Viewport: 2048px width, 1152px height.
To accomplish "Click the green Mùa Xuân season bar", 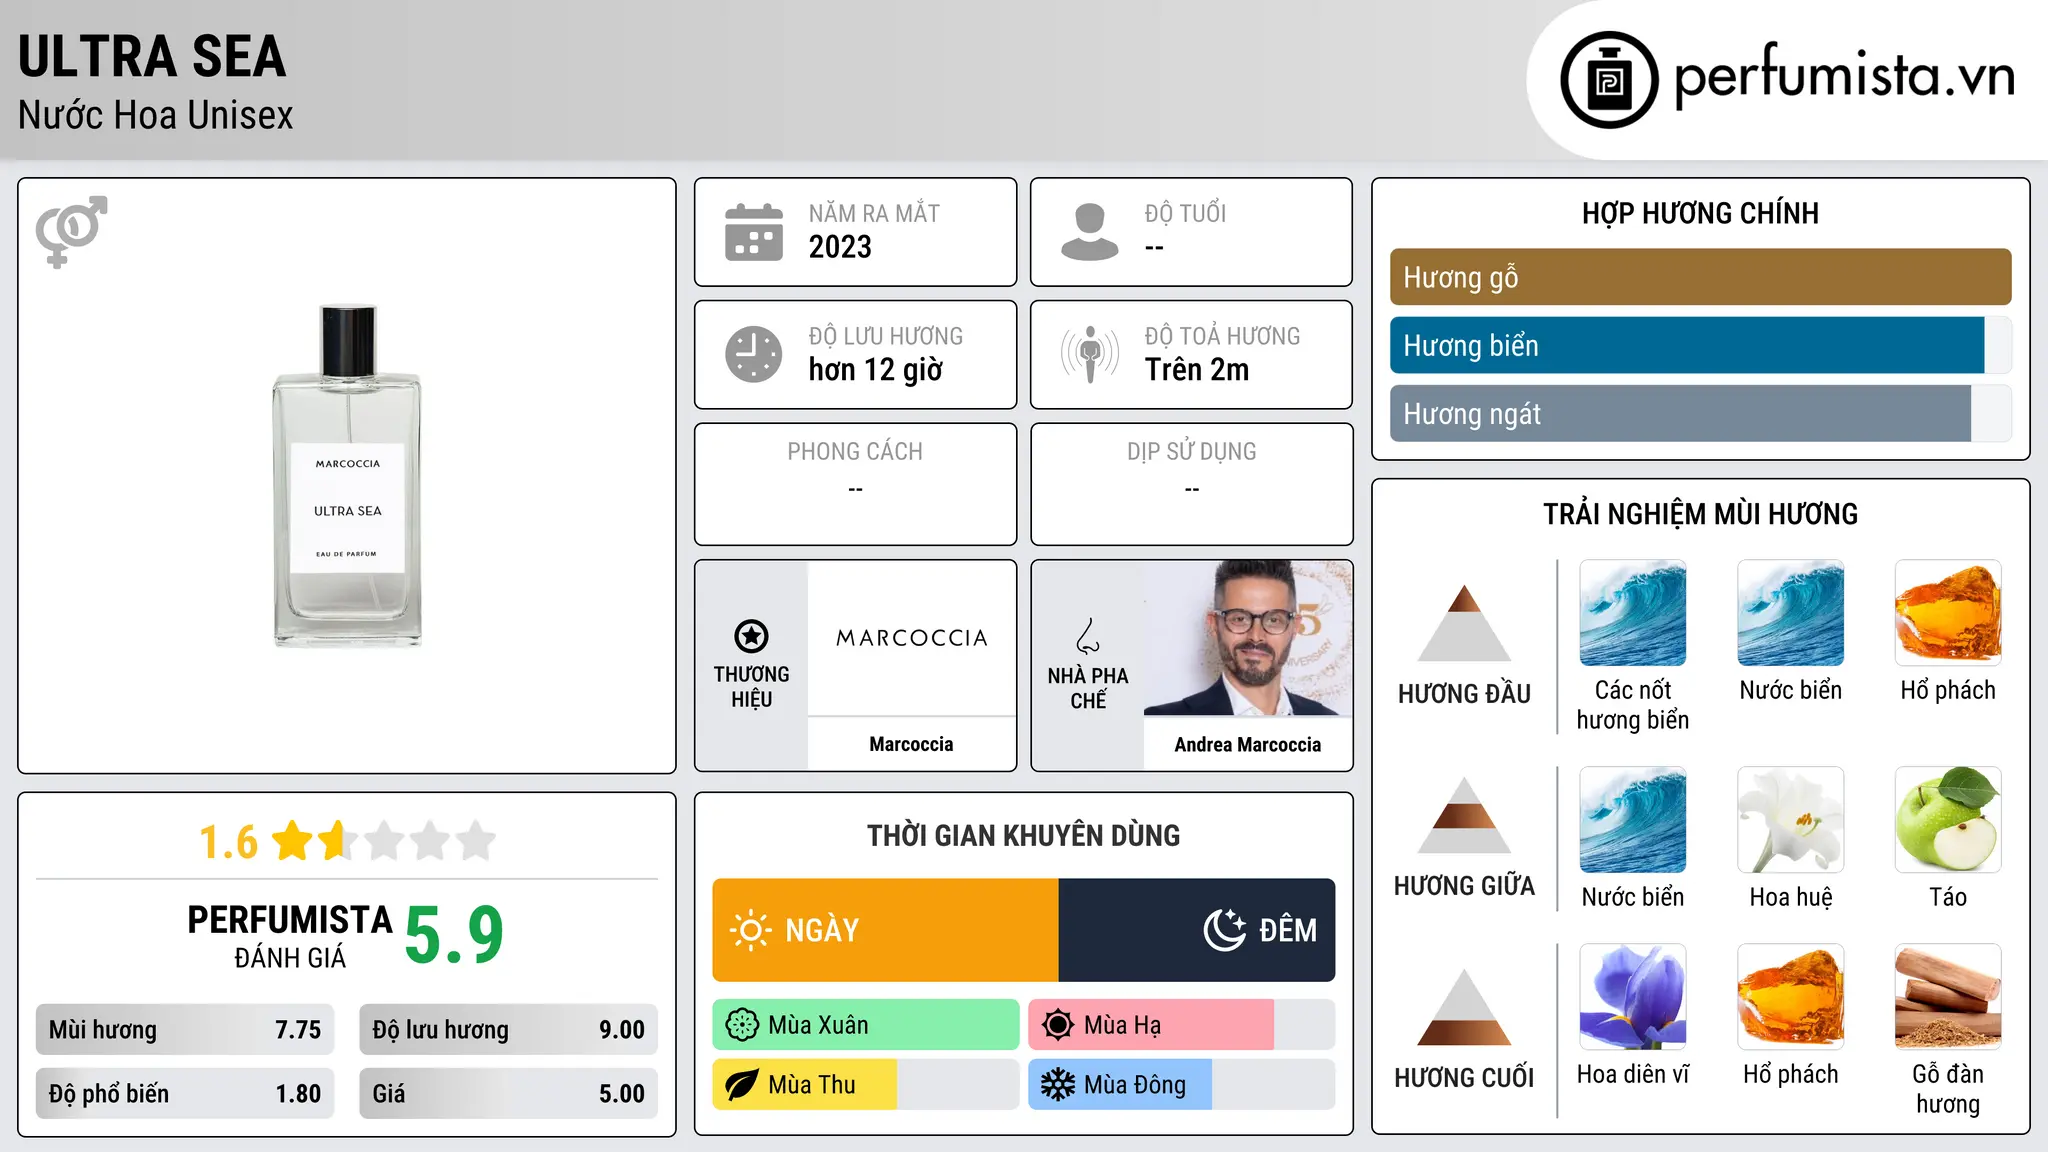I will pyautogui.click(x=865, y=1025).
